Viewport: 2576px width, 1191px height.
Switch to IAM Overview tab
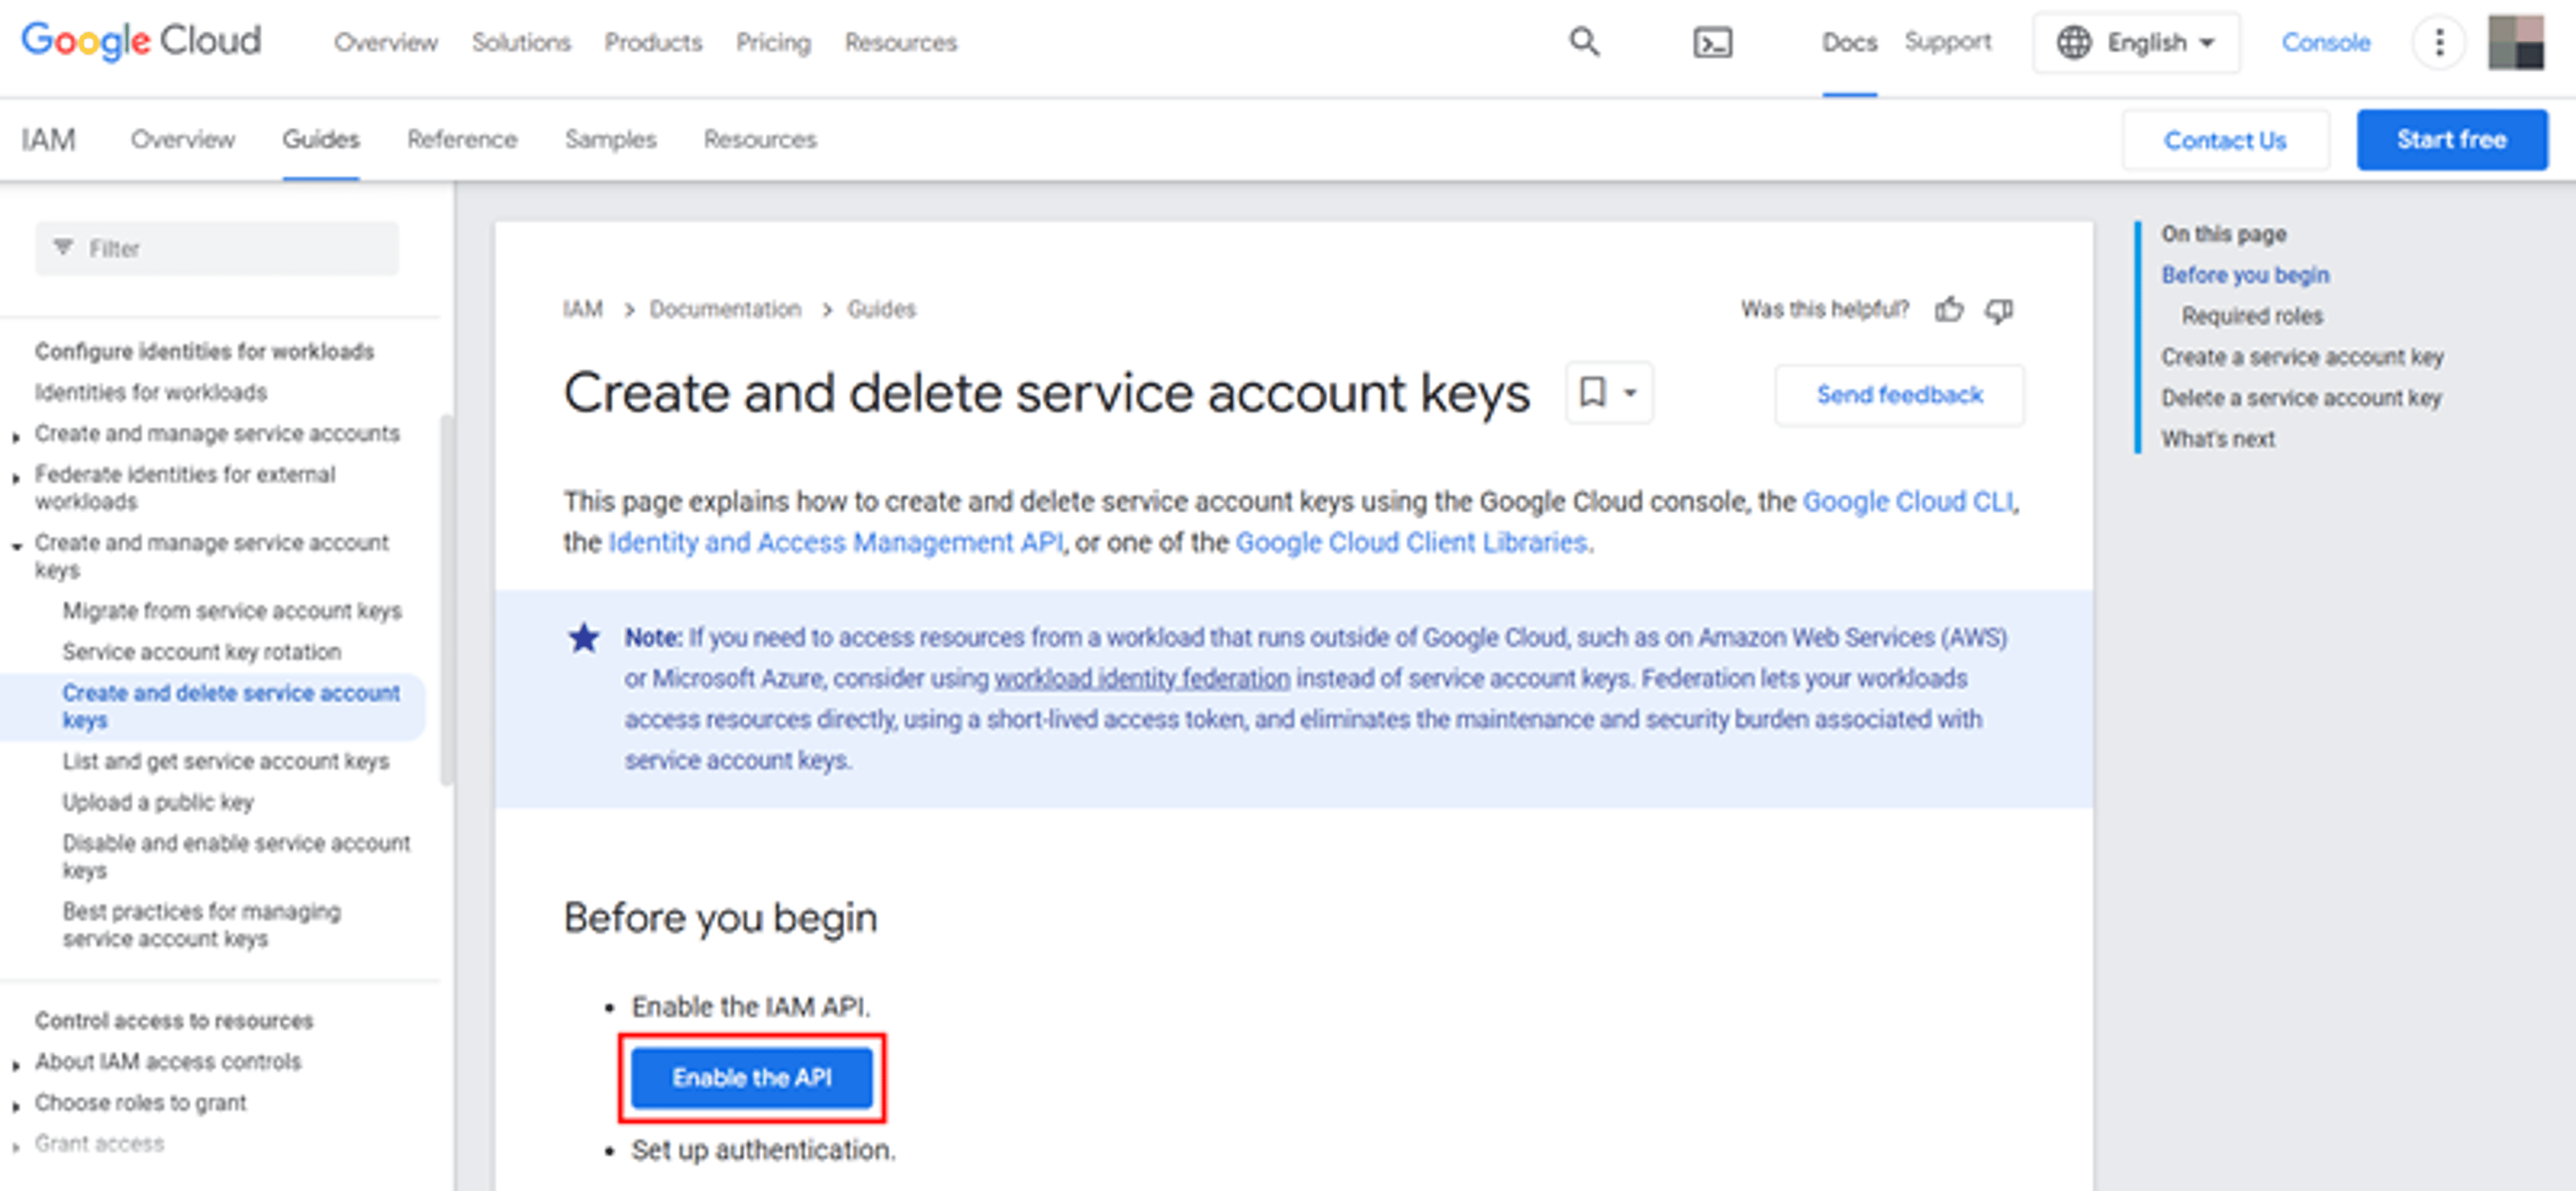pyautogui.click(x=183, y=139)
